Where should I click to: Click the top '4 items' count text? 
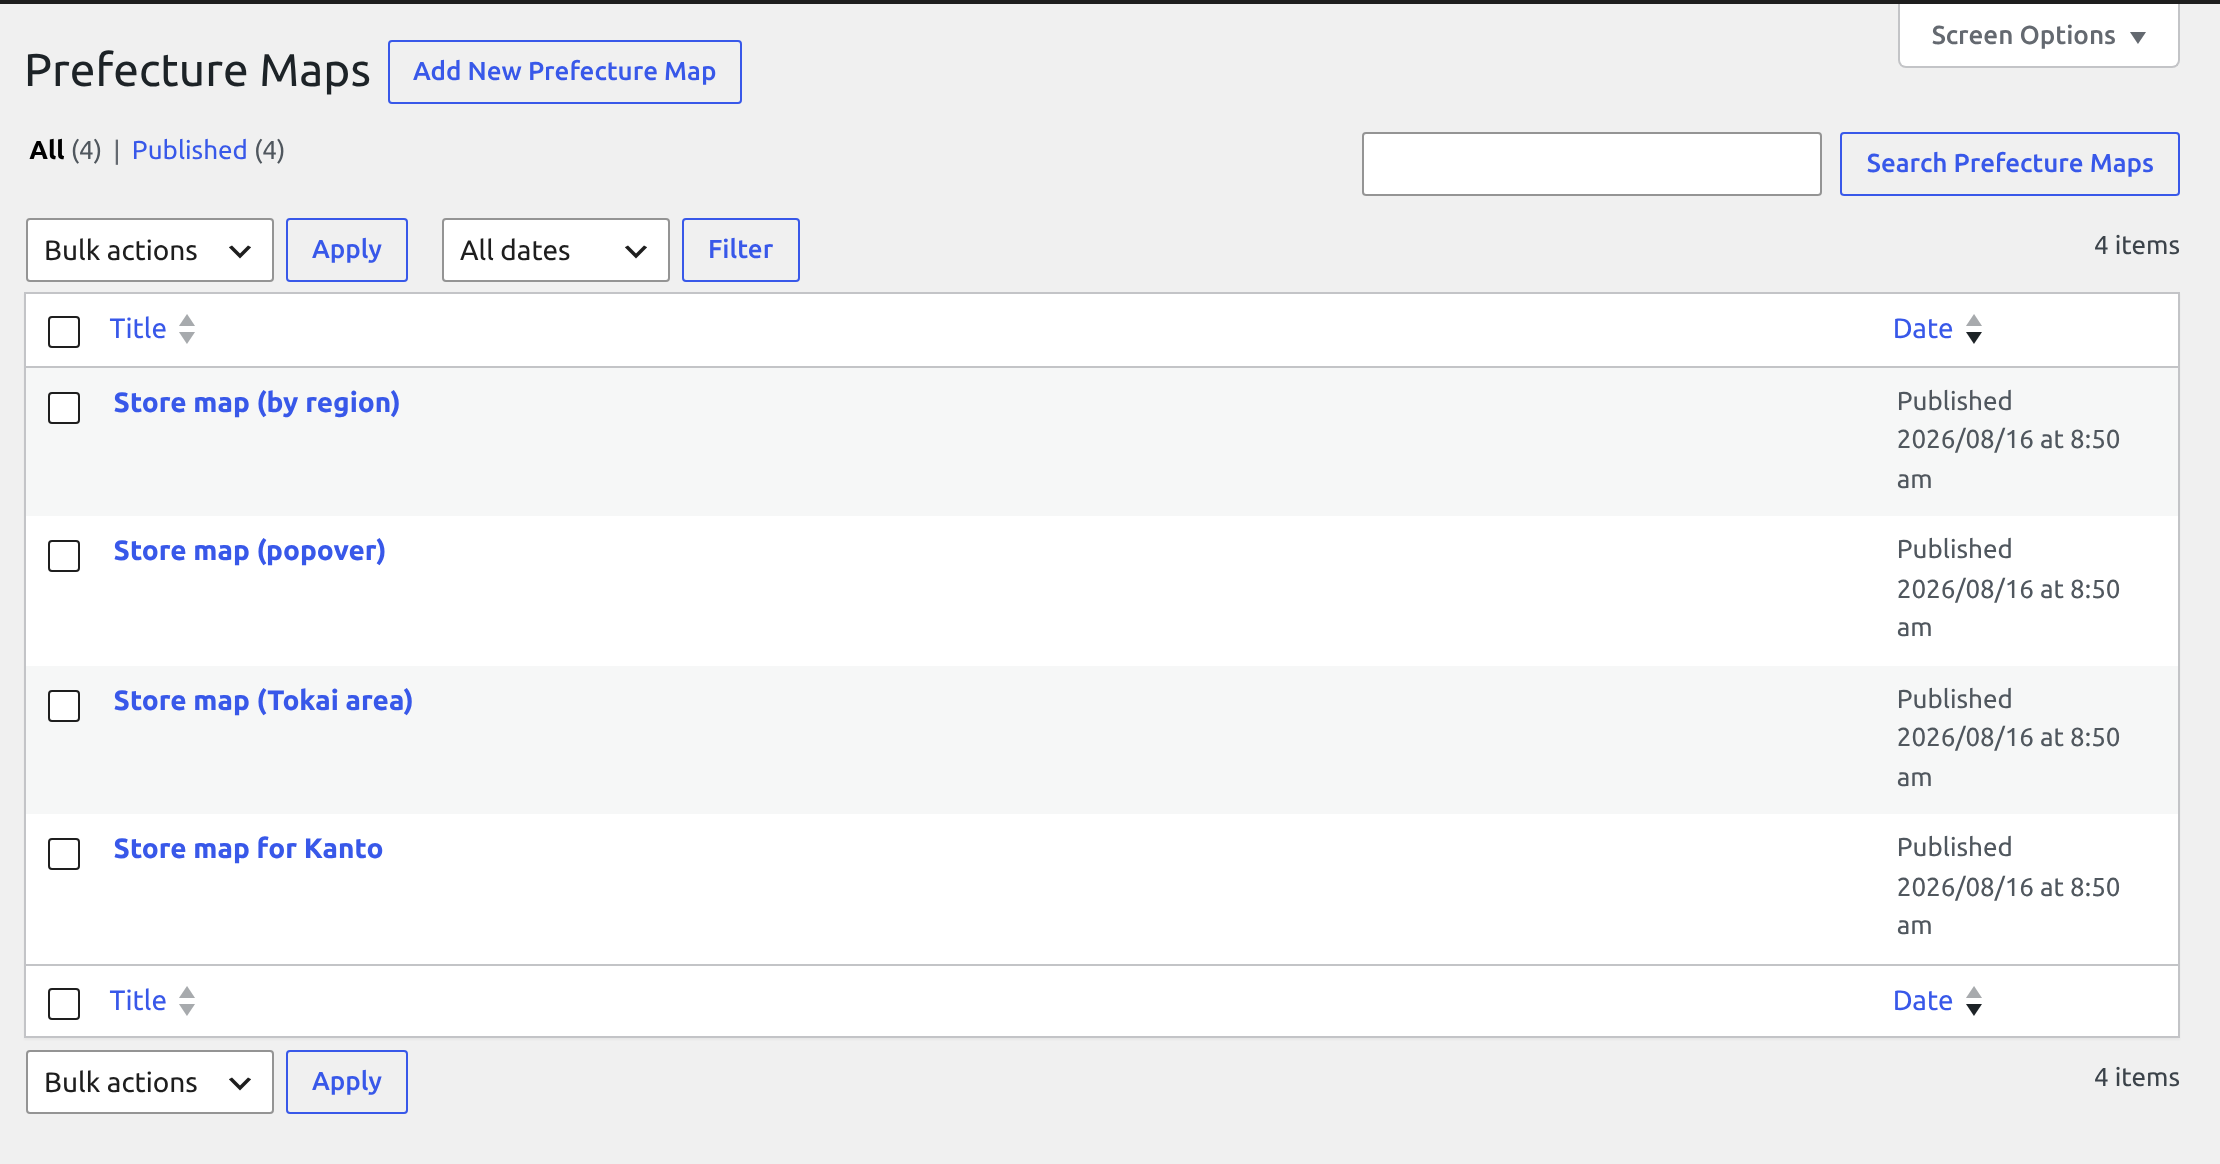pyautogui.click(x=2137, y=246)
